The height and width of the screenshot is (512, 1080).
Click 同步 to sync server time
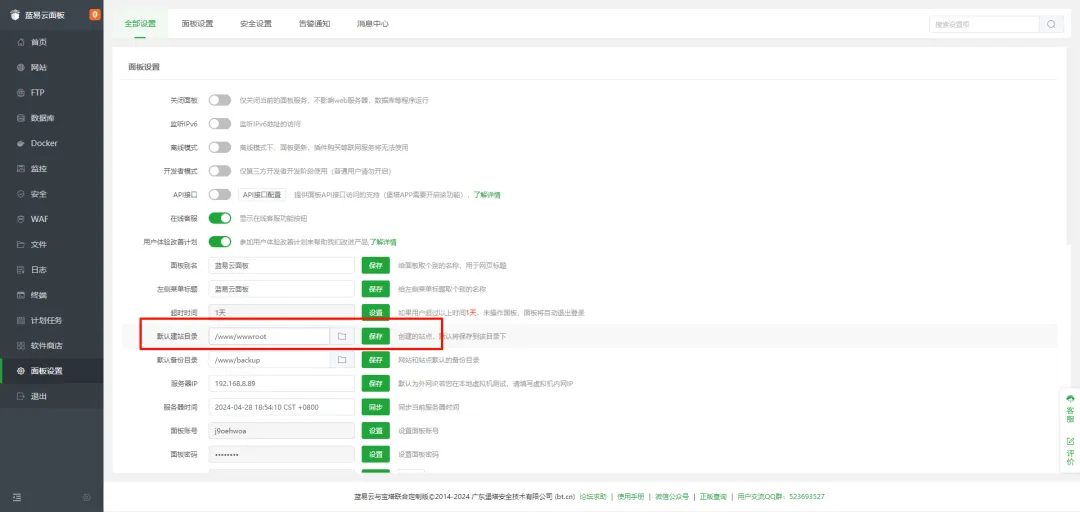point(375,407)
